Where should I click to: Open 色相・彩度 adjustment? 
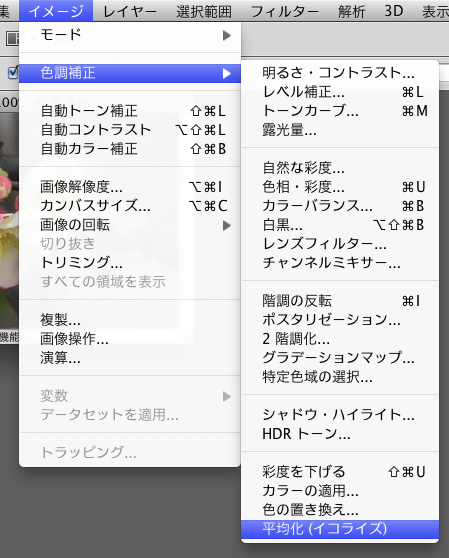point(340,187)
